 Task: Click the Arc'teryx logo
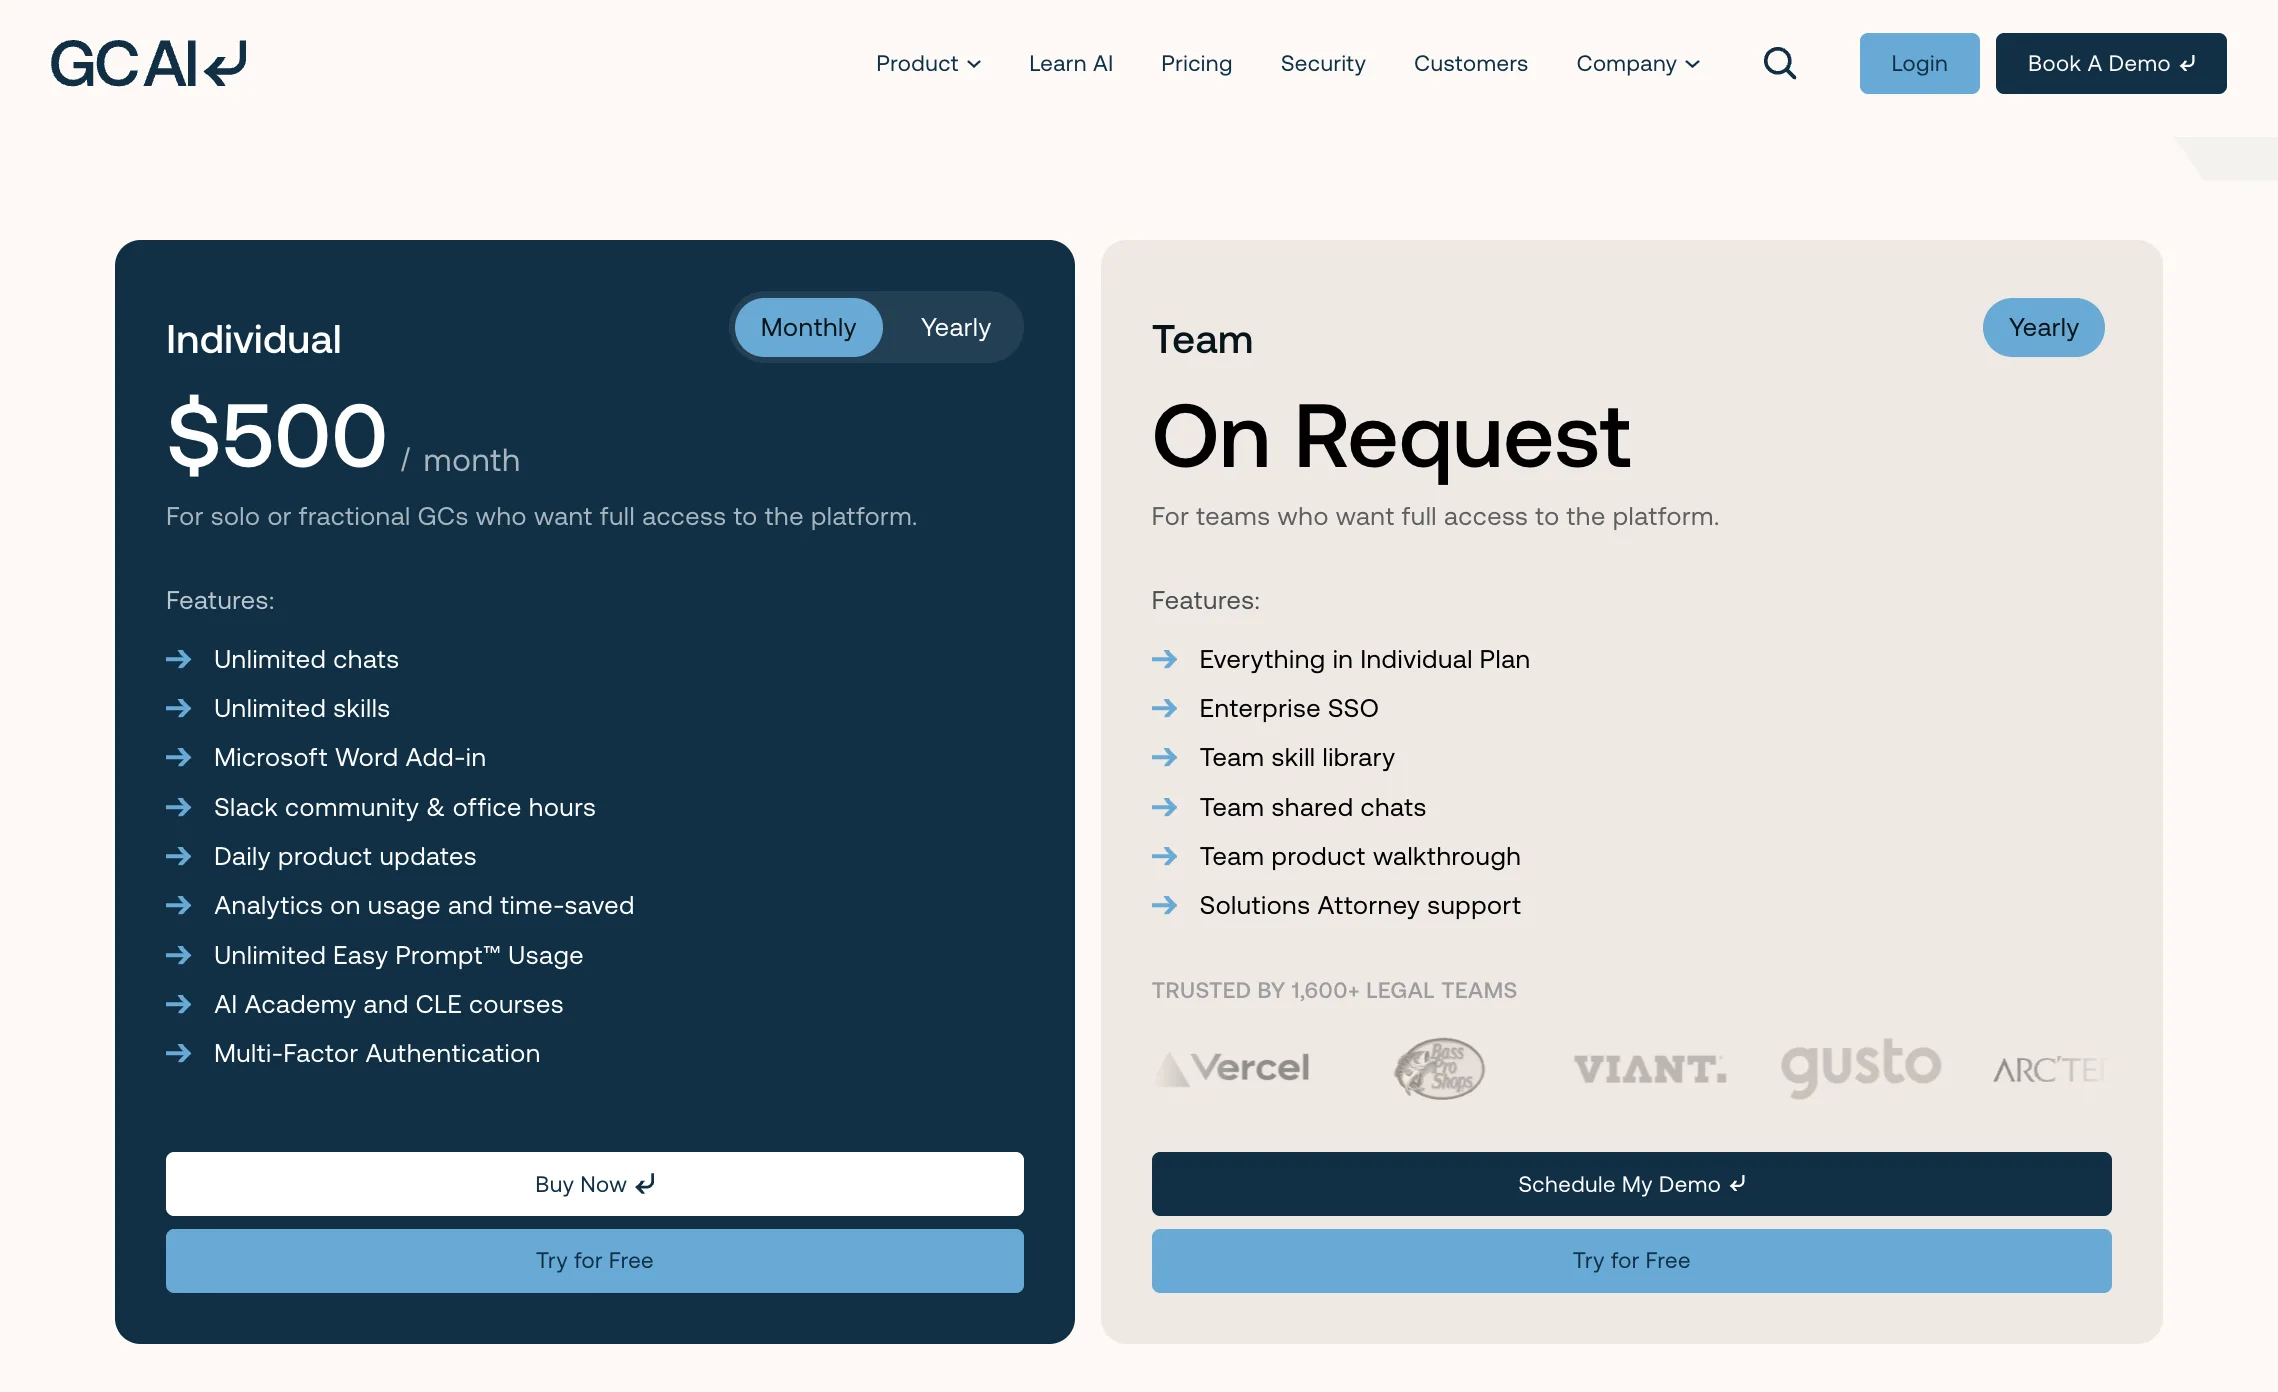[x=2048, y=1070]
